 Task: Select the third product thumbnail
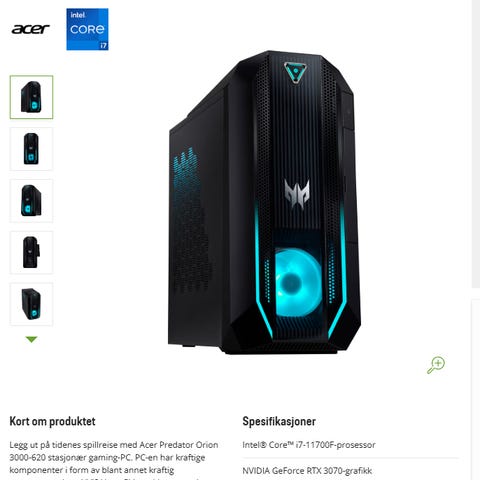pos(31,201)
